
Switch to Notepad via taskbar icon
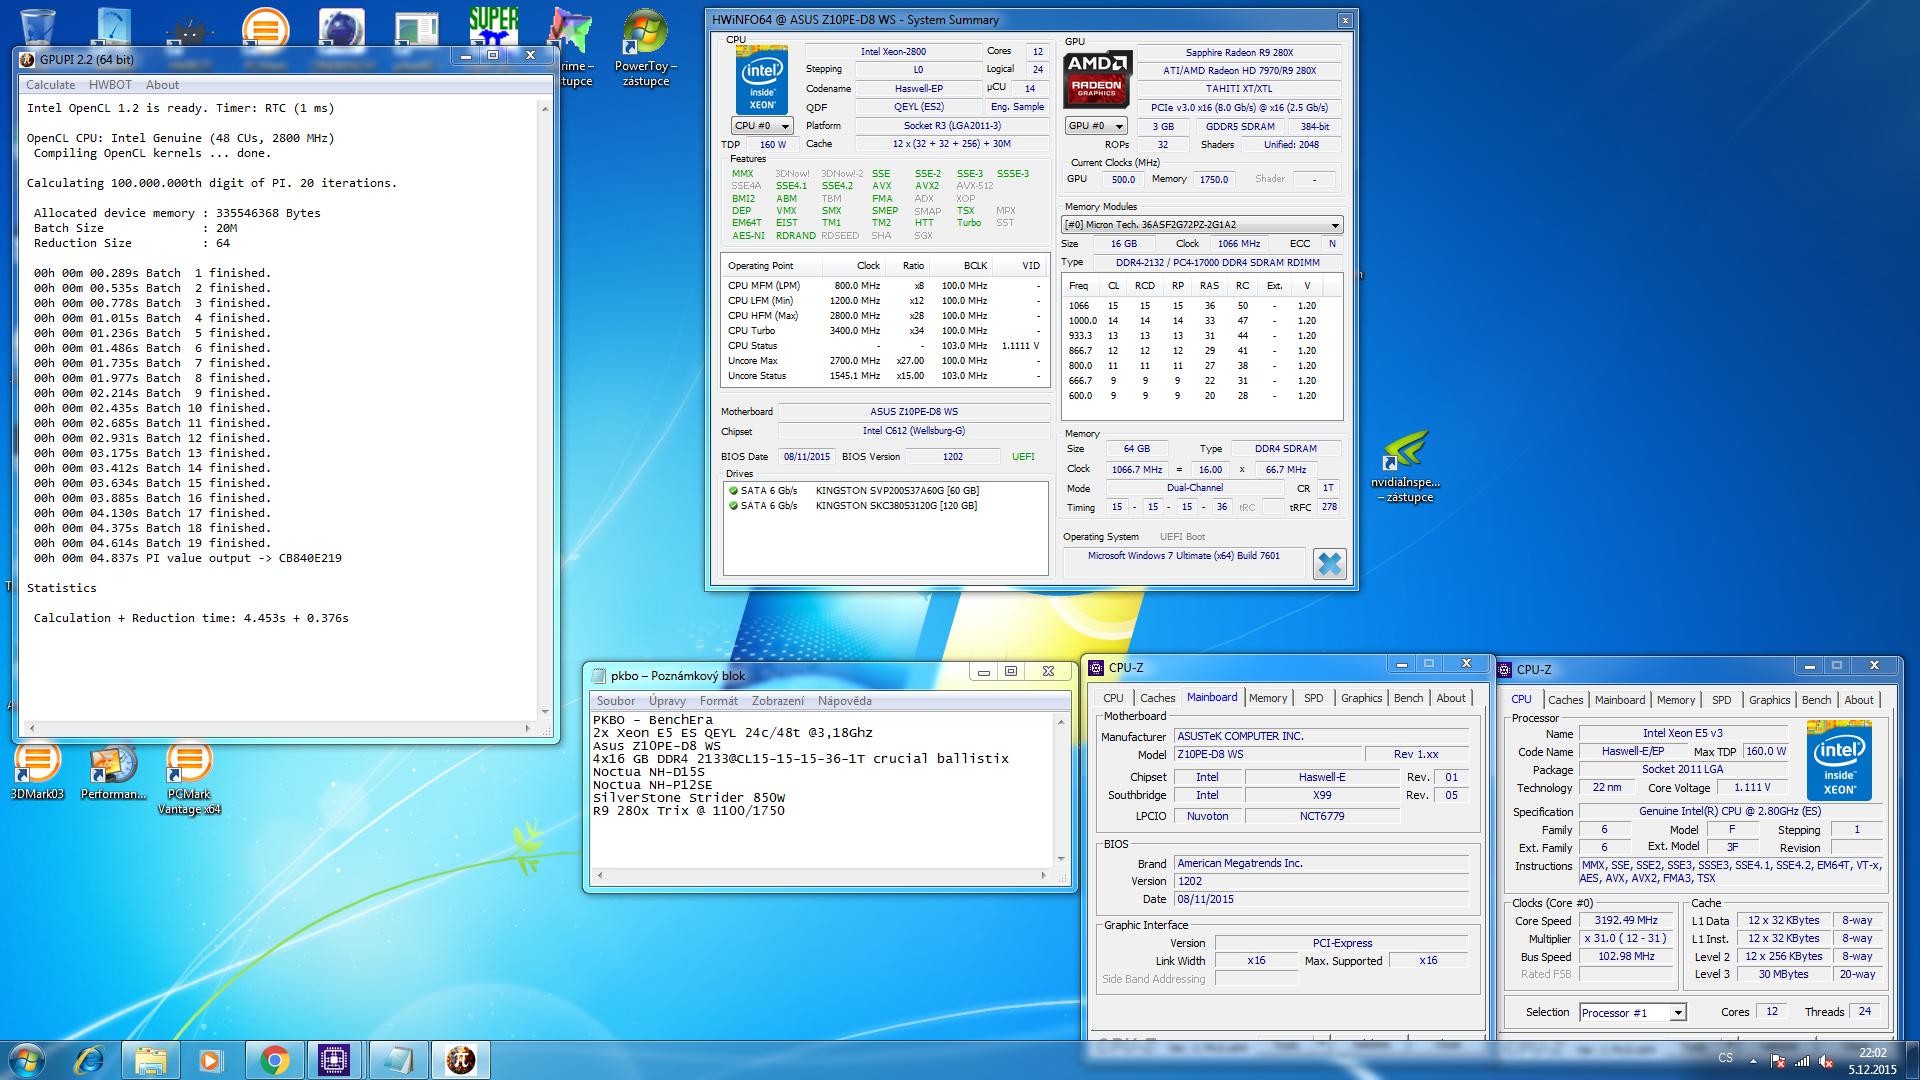point(397,1059)
